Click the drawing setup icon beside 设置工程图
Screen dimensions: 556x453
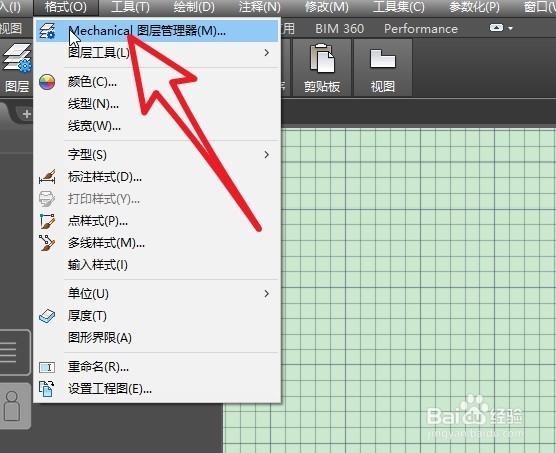[46, 389]
